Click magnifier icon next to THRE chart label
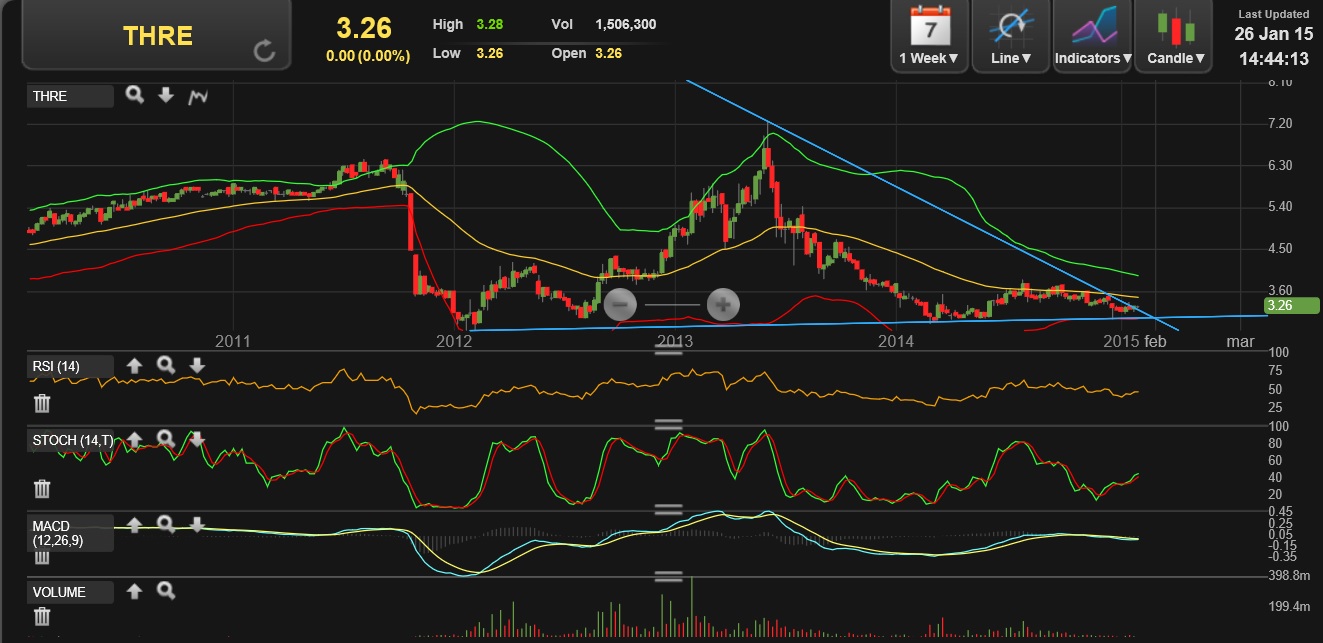This screenshot has height=643, width=1323. point(135,95)
